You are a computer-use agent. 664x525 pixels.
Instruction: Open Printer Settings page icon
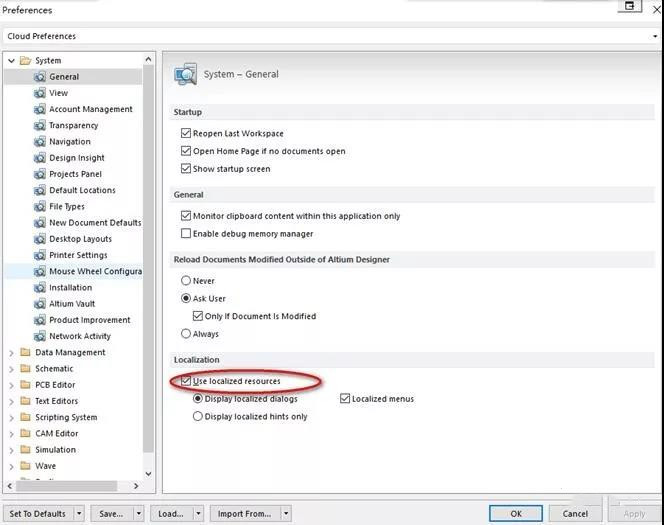coord(39,255)
